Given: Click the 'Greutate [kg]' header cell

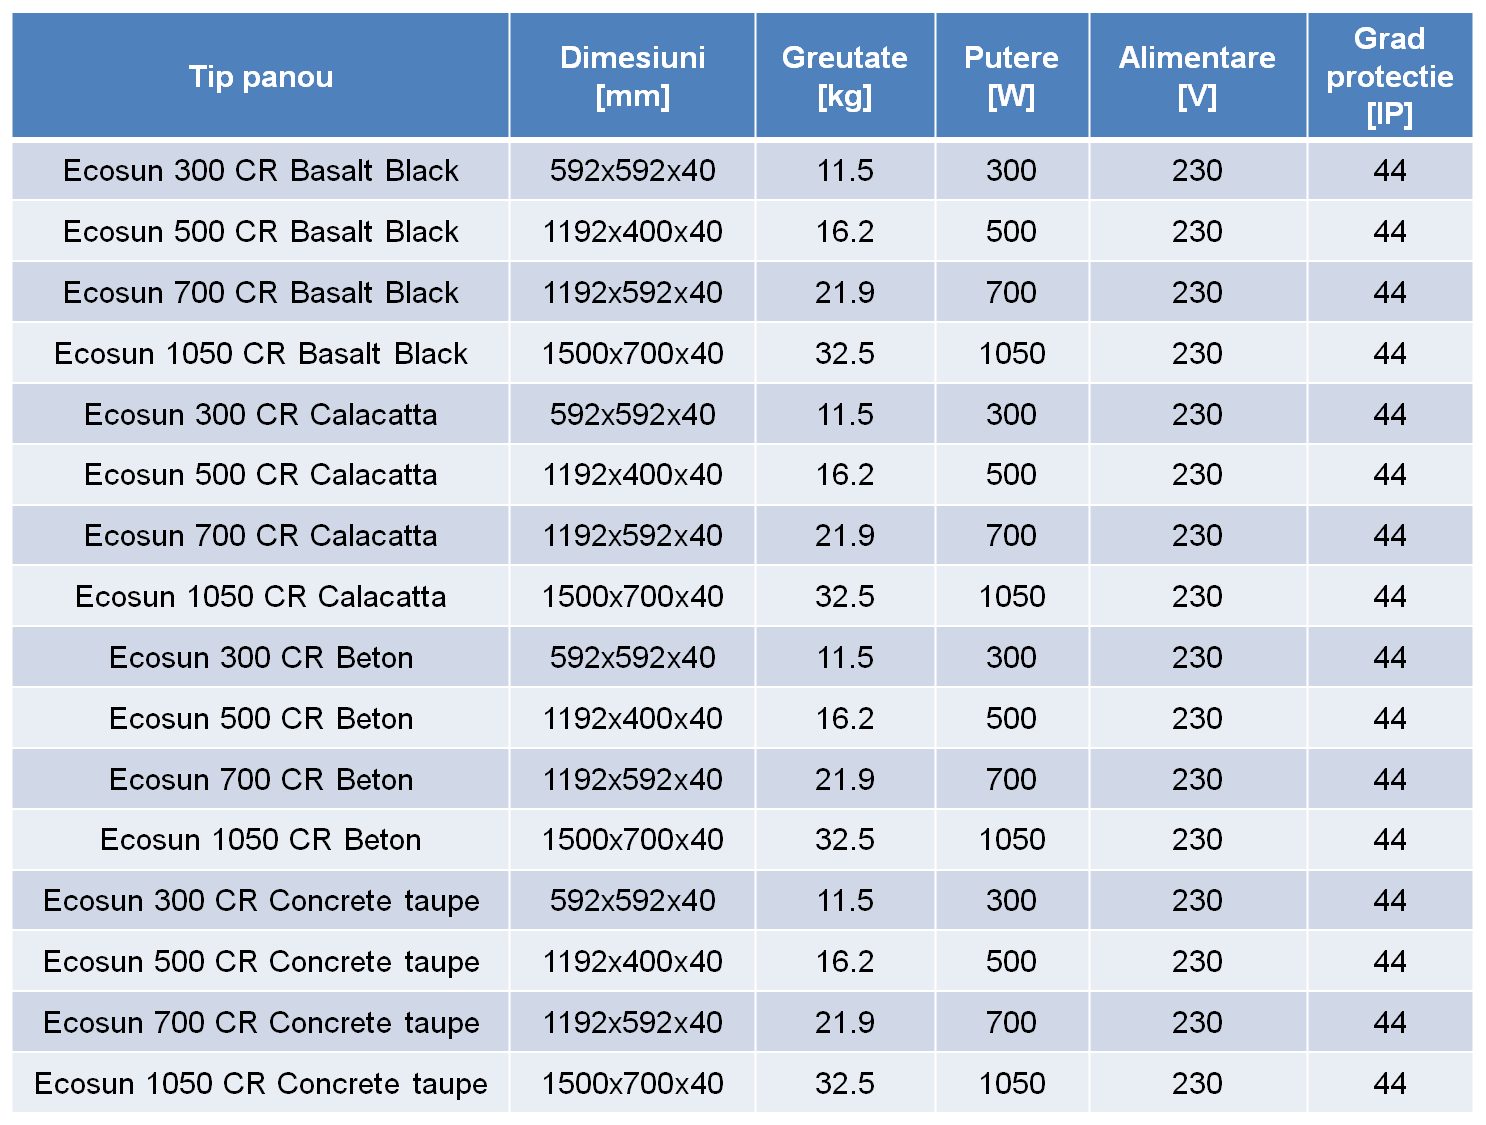Looking at the screenshot, I should [844, 77].
